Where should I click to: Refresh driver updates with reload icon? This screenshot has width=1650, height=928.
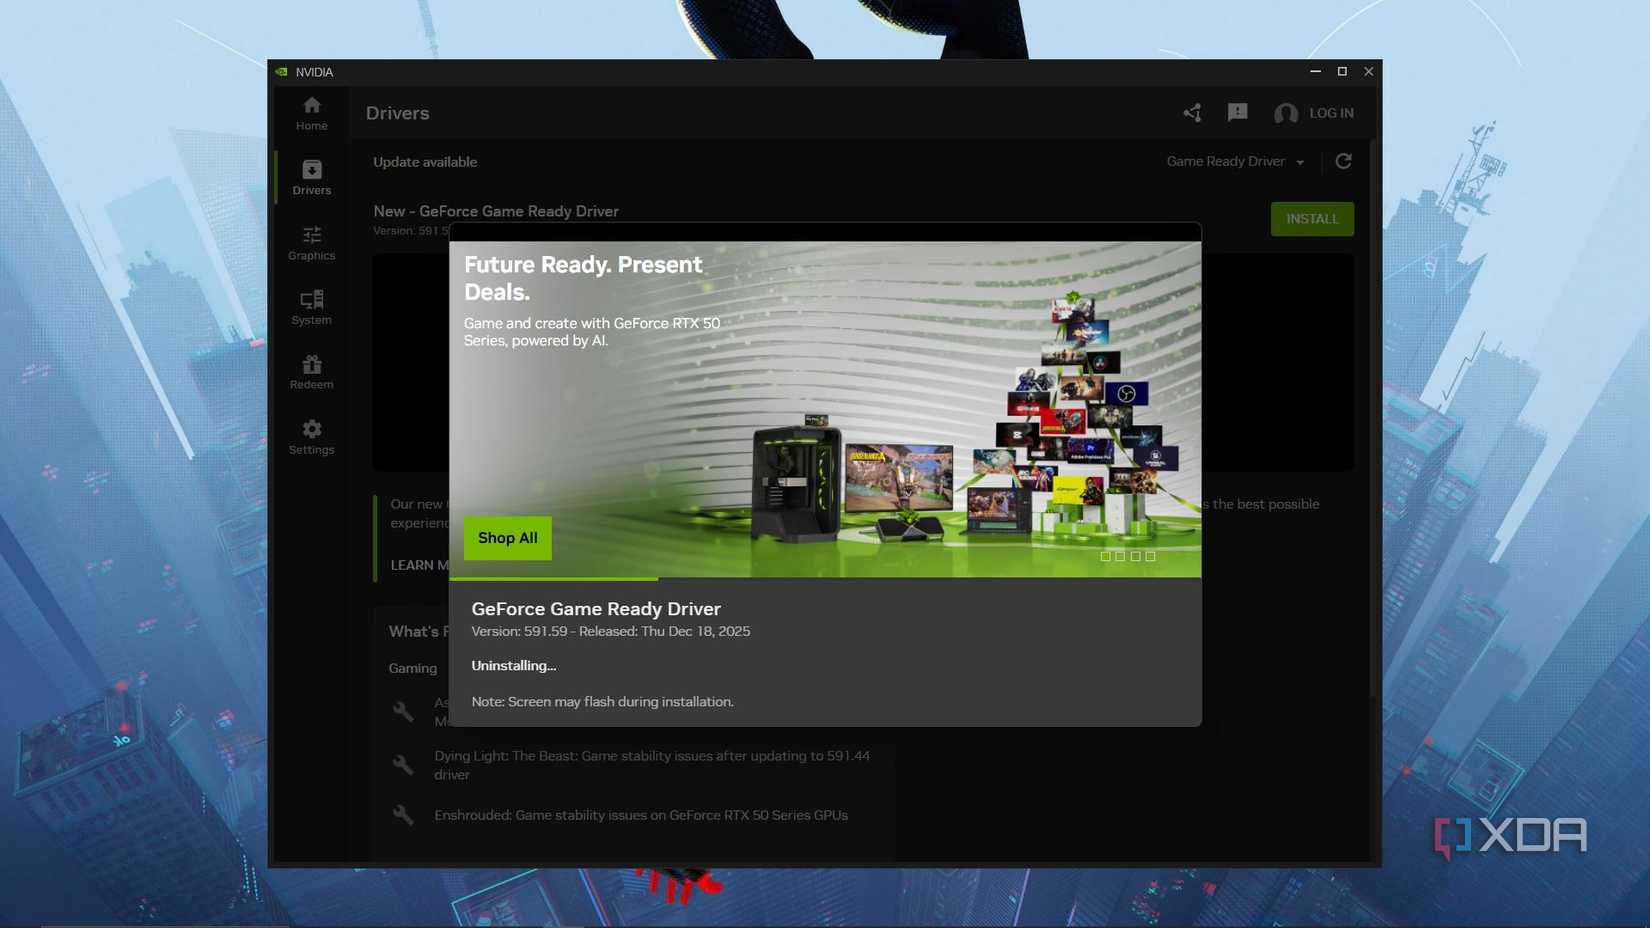click(x=1343, y=161)
